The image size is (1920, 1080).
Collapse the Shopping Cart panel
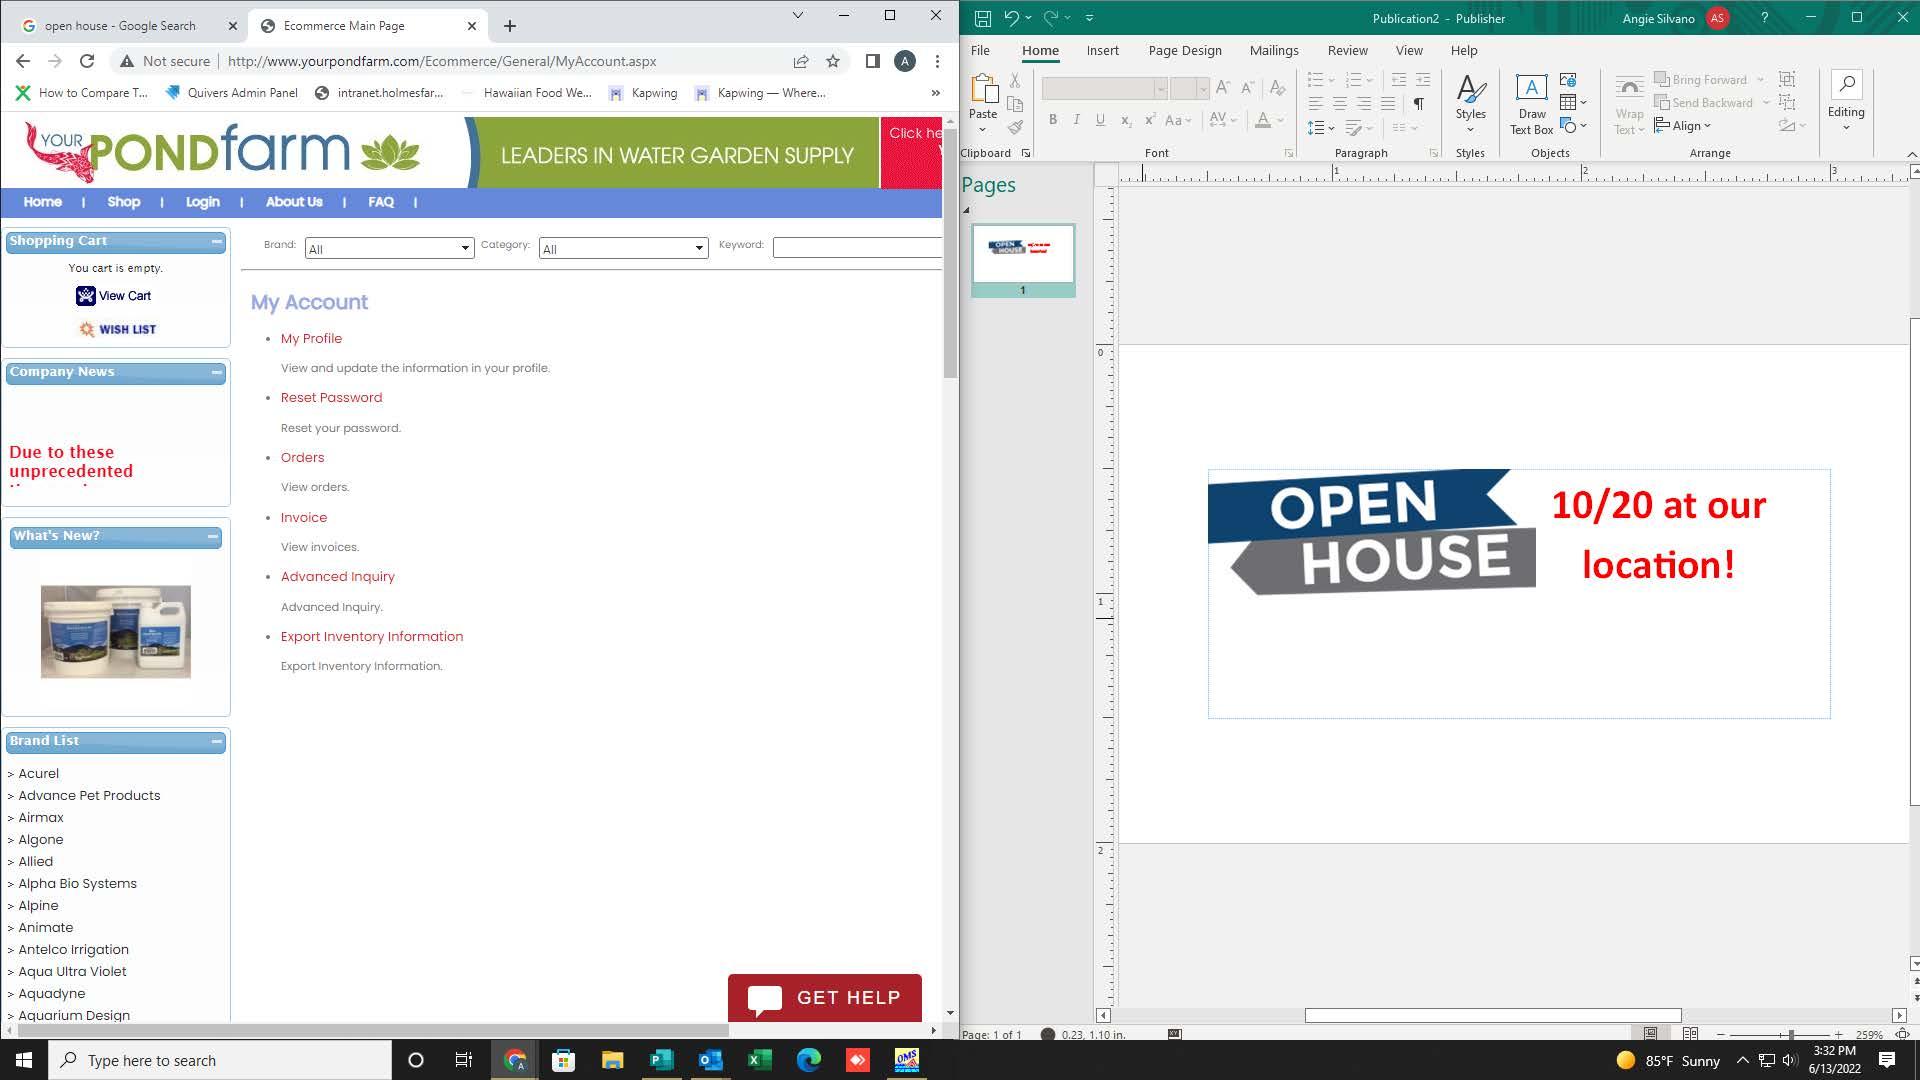coord(217,241)
